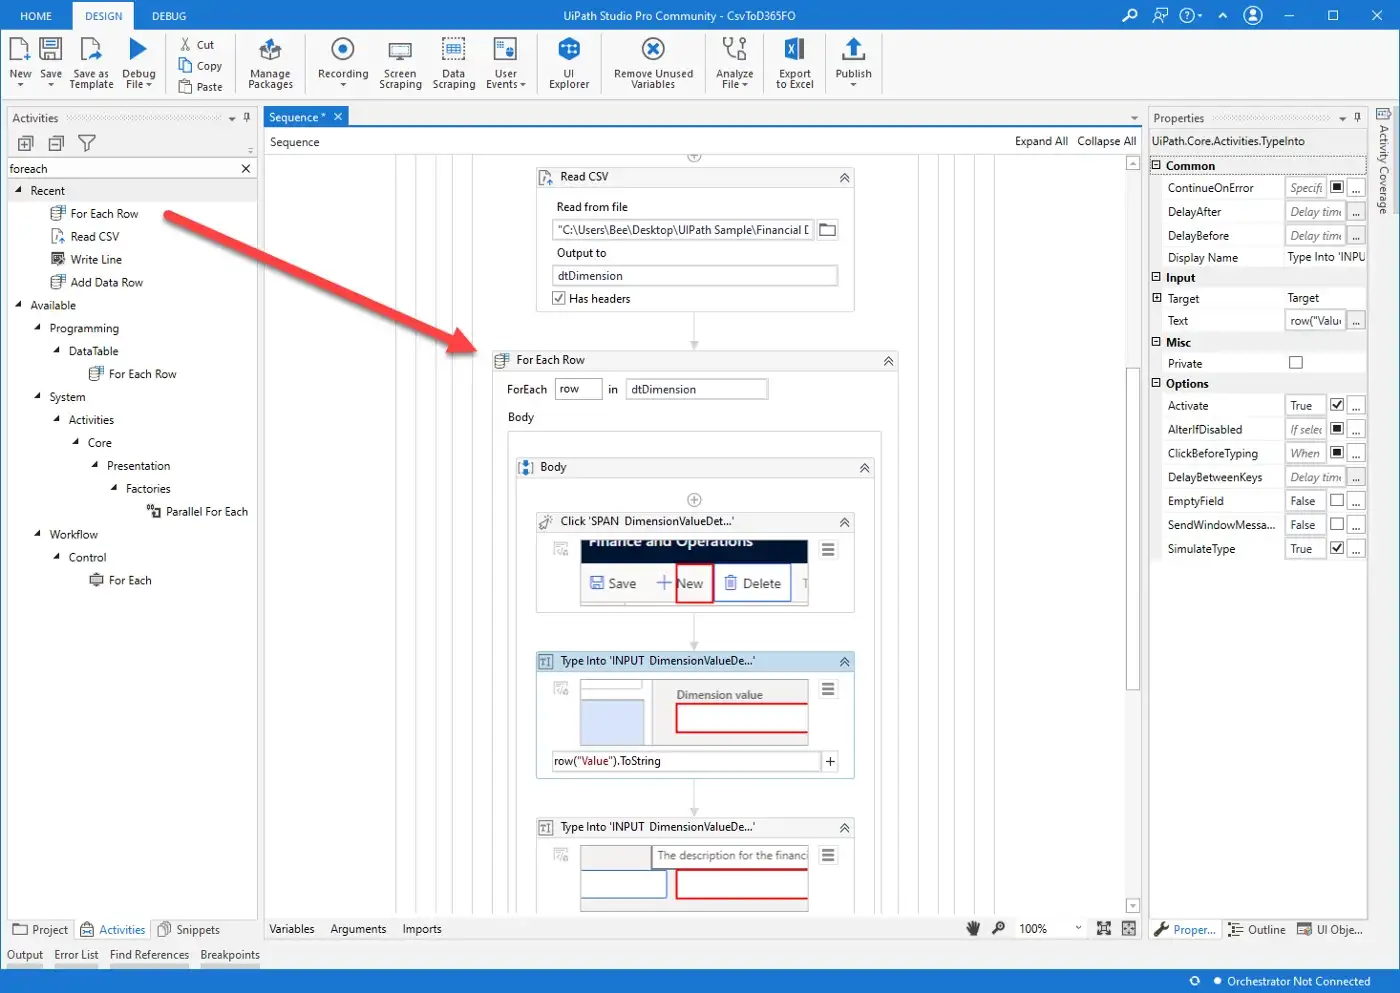Toggle the EmptyField checkbox
The height and width of the screenshot is (993, 1400).
pos(1337,500)
